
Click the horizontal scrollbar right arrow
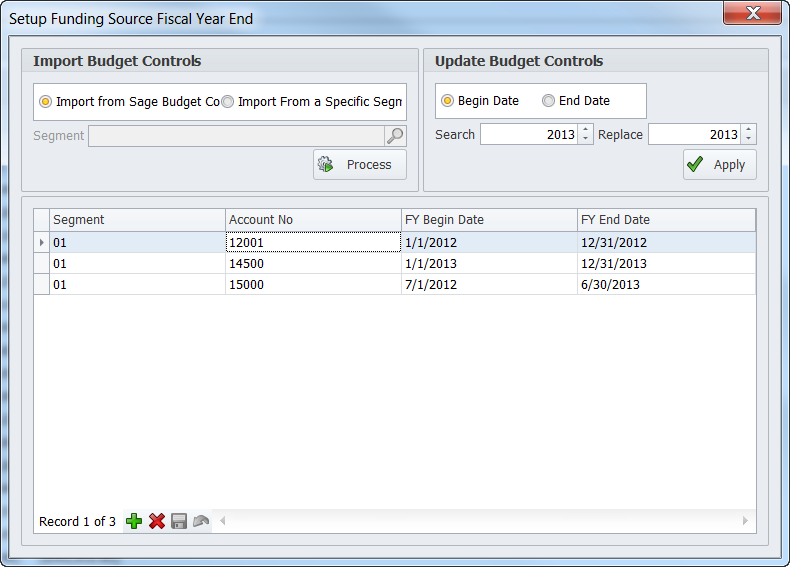pyautogui.click(x=745, y=521)
